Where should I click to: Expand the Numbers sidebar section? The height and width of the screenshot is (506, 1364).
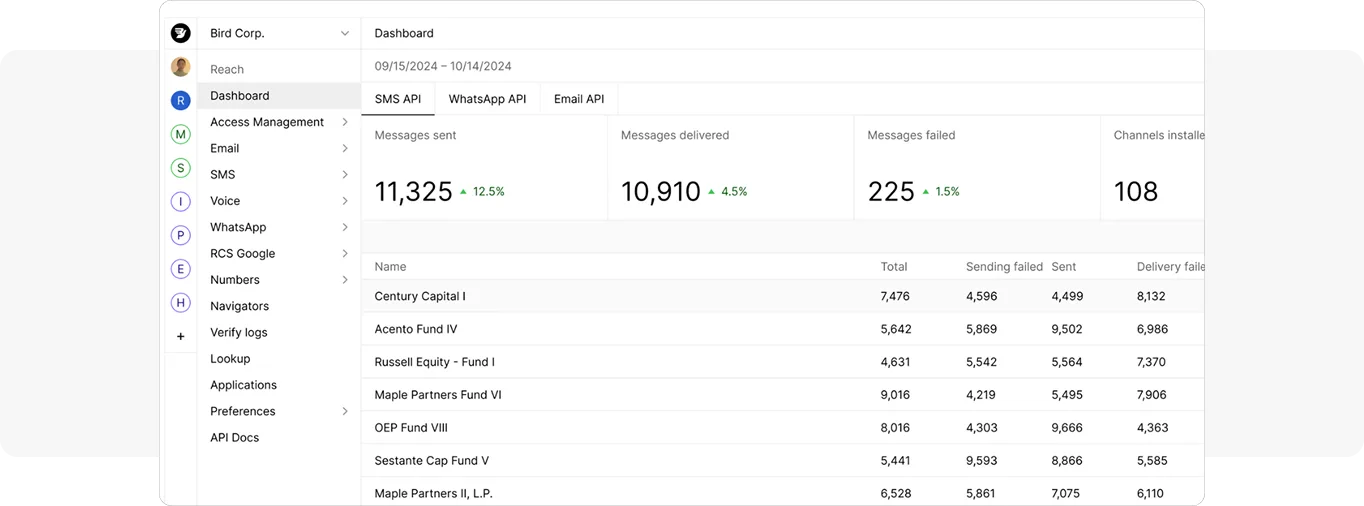click(279, 280)
